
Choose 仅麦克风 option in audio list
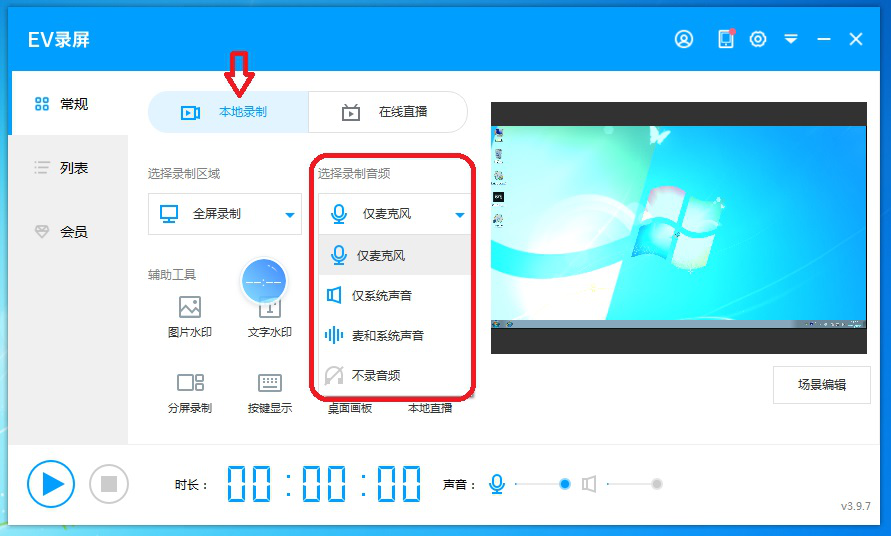pyautogui.click(x=394, y=255)
